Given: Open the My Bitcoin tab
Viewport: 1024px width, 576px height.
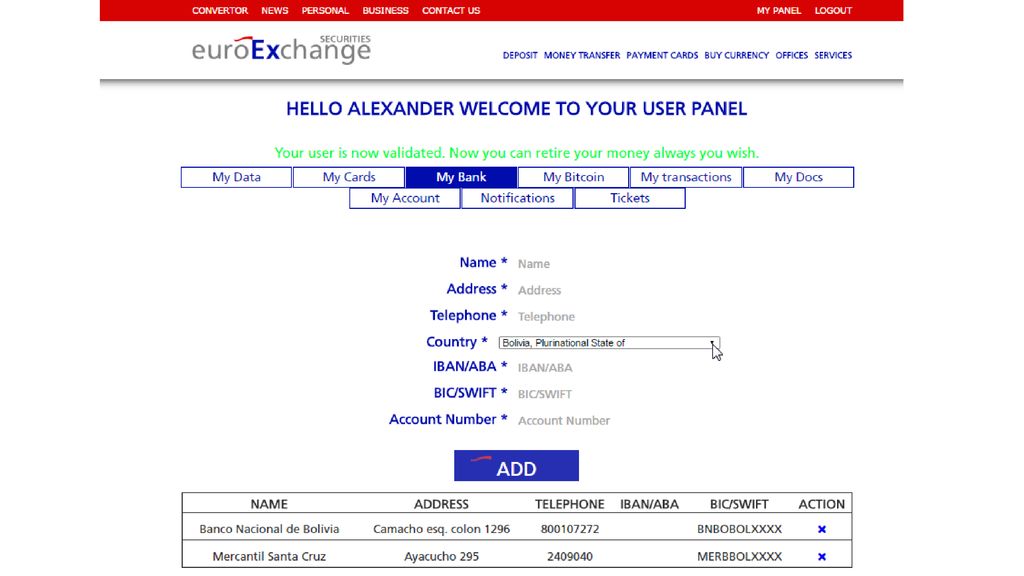Looking at the screenshot, I should point(573,177).
